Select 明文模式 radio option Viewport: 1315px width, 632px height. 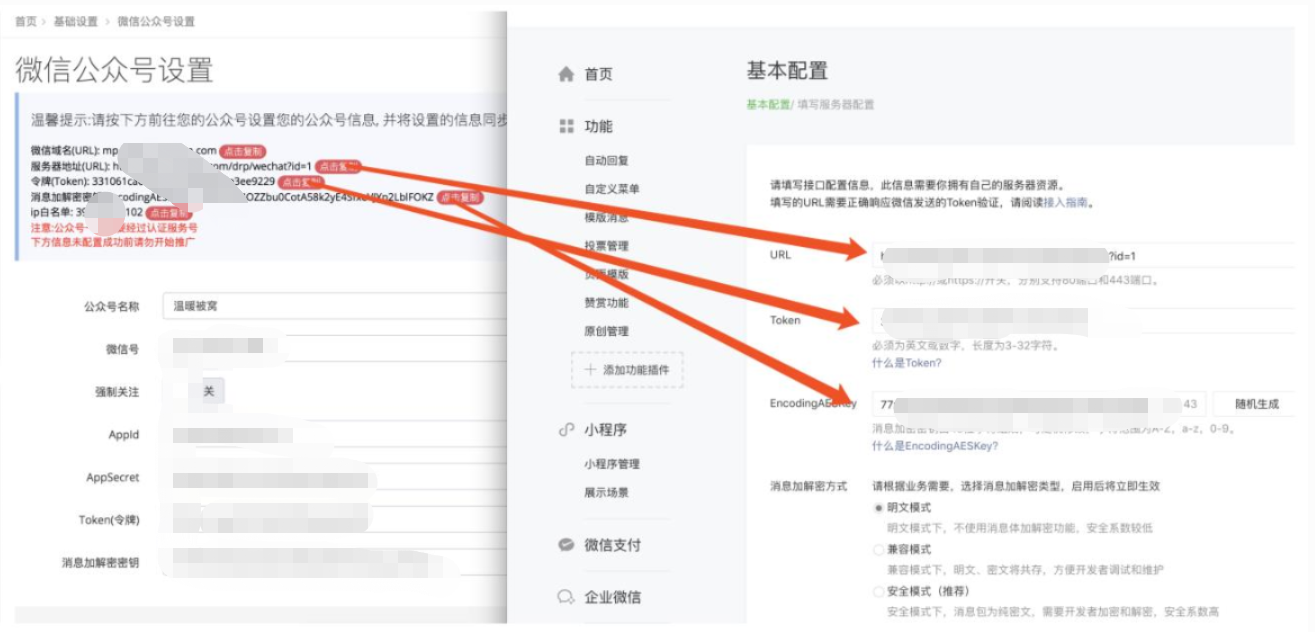[x=879, y=507]
